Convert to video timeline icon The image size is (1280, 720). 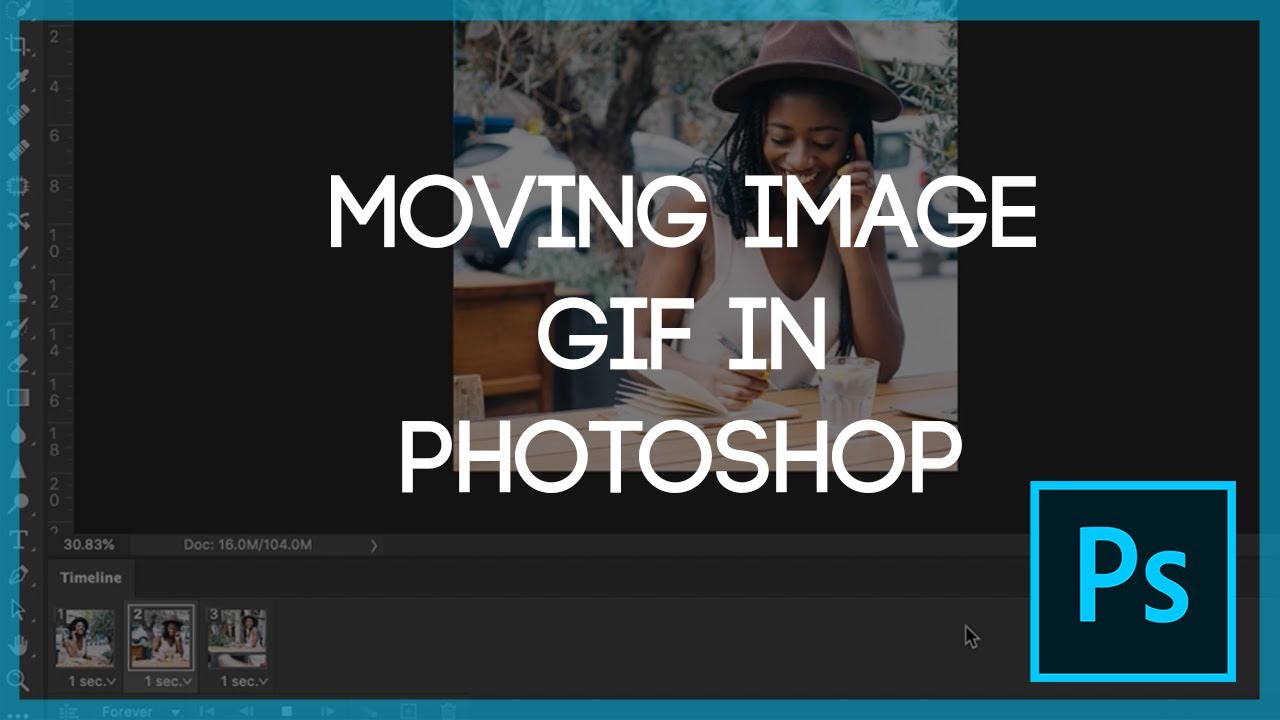click(x=68, y=711)
